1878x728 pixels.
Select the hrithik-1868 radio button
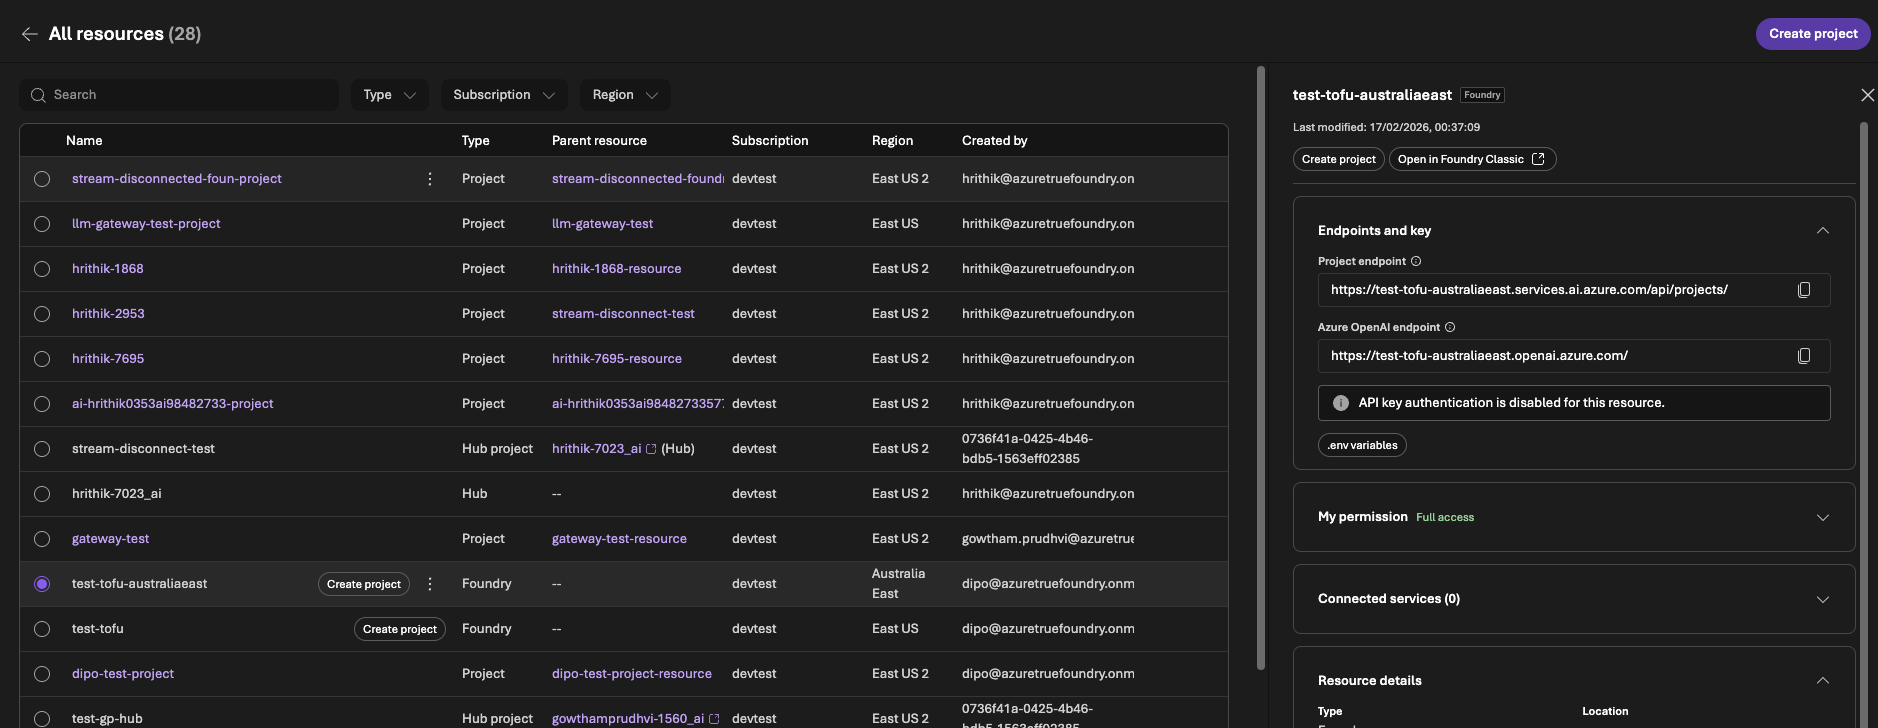42,269
